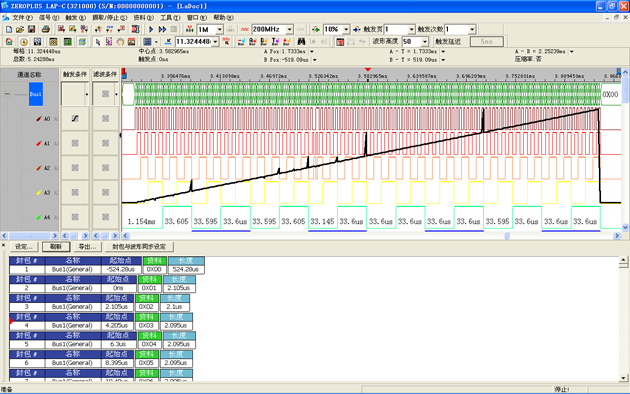Click the Run single capture play icon
The width and height of the screenshot is (630, 394).
[151, 29]
